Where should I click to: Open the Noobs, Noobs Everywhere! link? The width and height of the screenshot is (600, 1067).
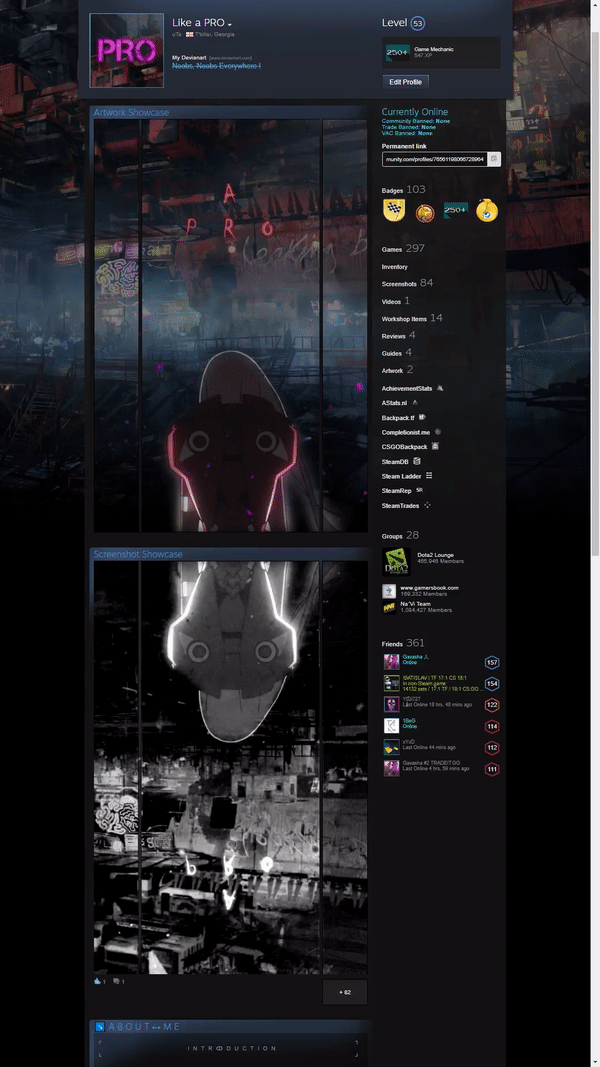[x=216, y=66]
